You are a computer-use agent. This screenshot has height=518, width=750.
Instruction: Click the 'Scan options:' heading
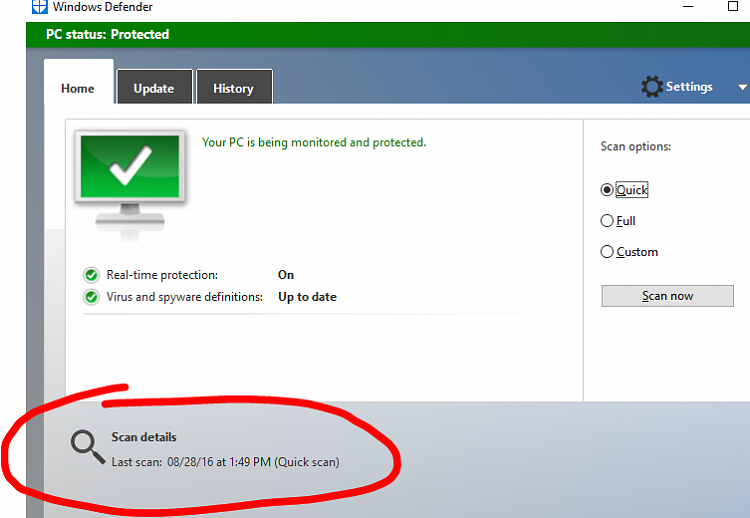(x=636, y=146)
